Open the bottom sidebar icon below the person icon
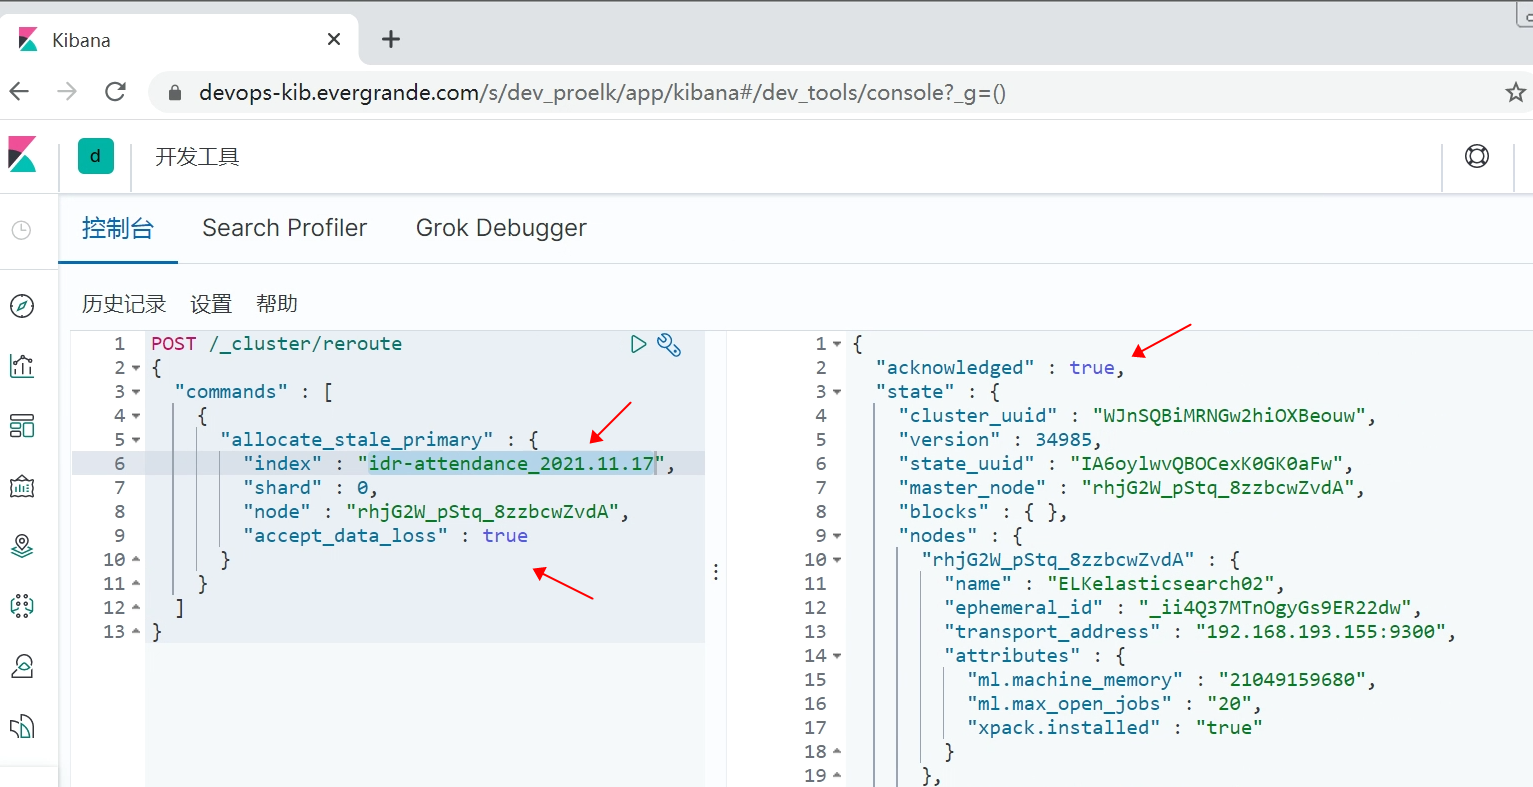Screen dimensions: 1533x787 22,726
